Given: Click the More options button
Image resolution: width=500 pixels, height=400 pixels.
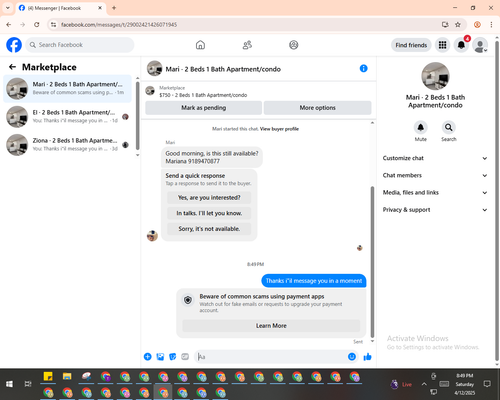Looking at the screenshot, I should [317, 108].
